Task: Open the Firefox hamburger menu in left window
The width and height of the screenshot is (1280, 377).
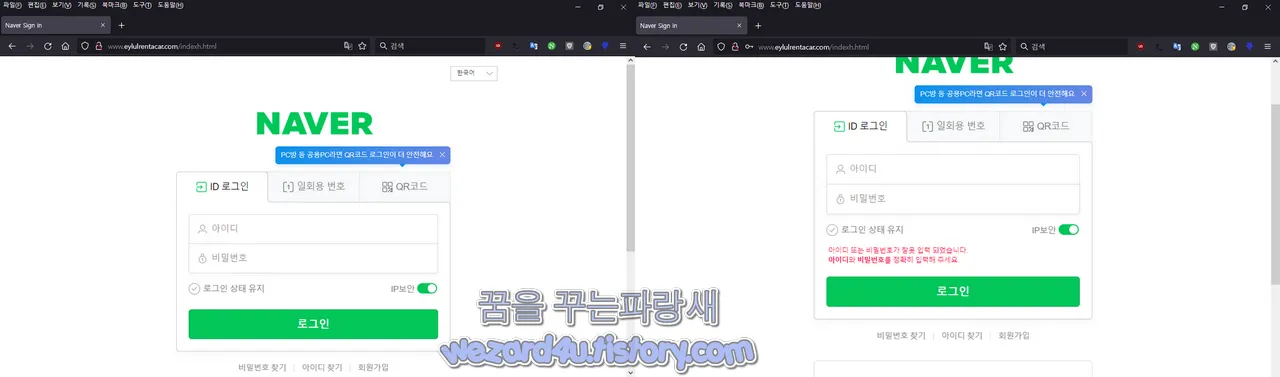Action: 624,46
